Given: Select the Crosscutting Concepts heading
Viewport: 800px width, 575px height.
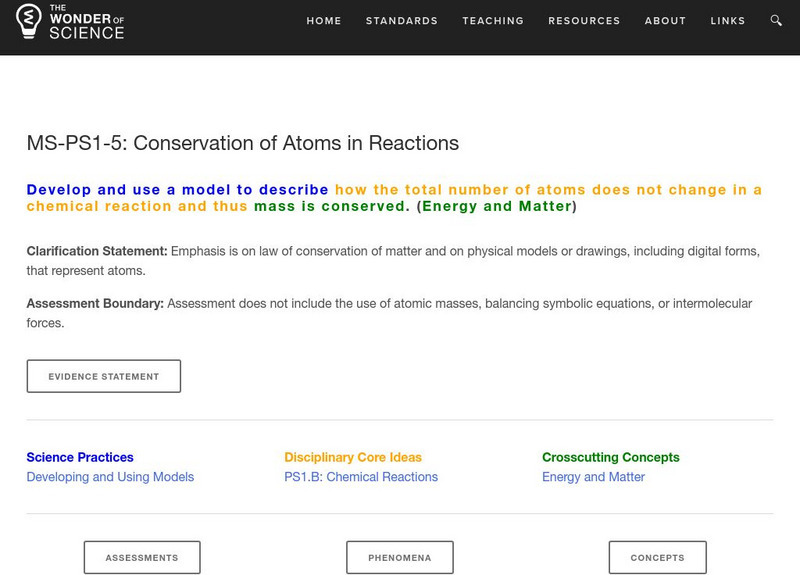Looking at the screenshot, I should [611, 457].
